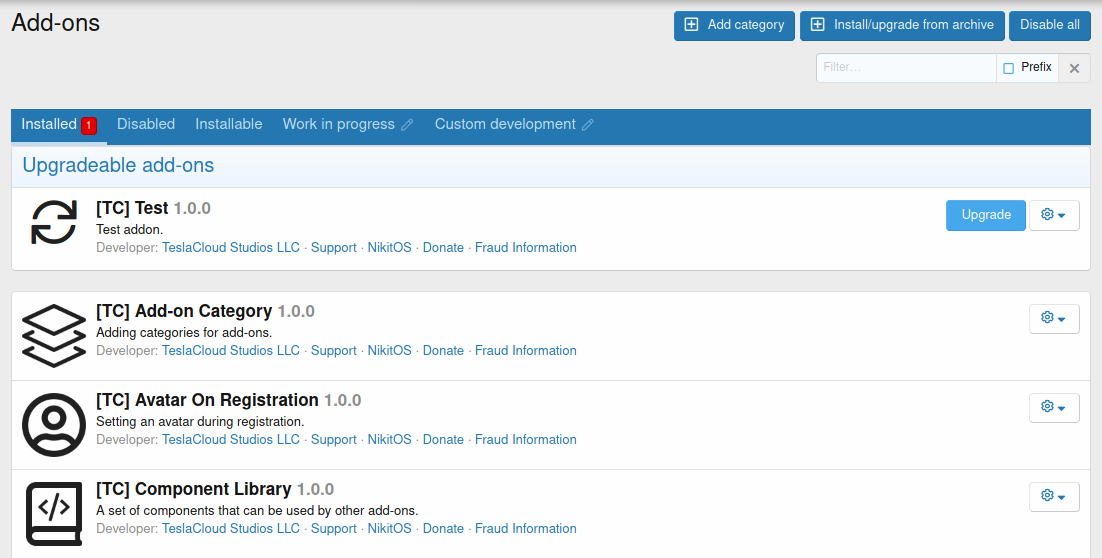Screen dimensions: 1102x558
Task: Click the Add-on Category layers icon
Action: 54,335
